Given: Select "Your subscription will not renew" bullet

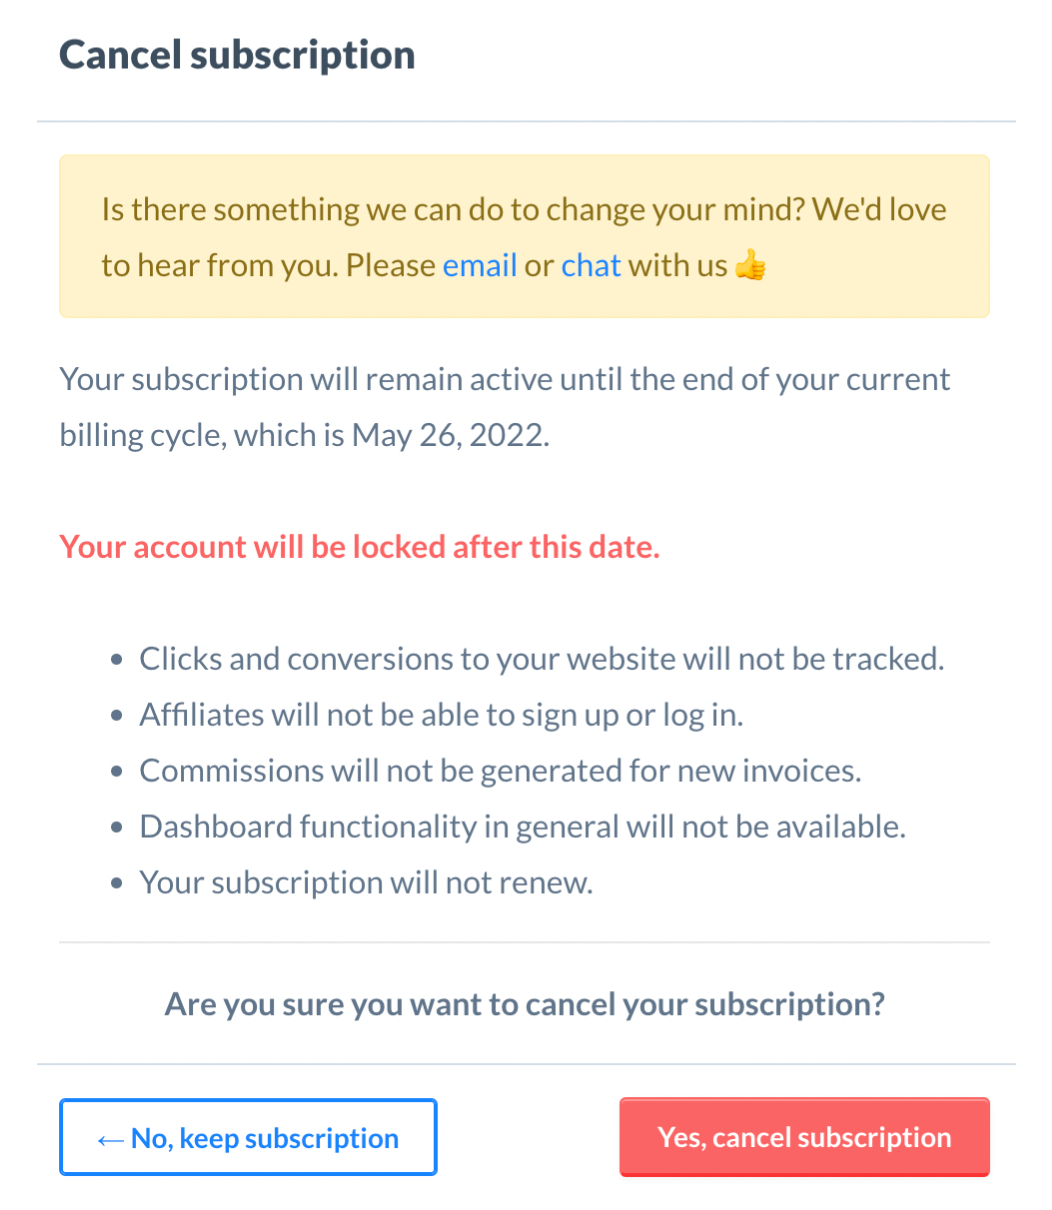Looking at the screenshot, I should [366, 883].
